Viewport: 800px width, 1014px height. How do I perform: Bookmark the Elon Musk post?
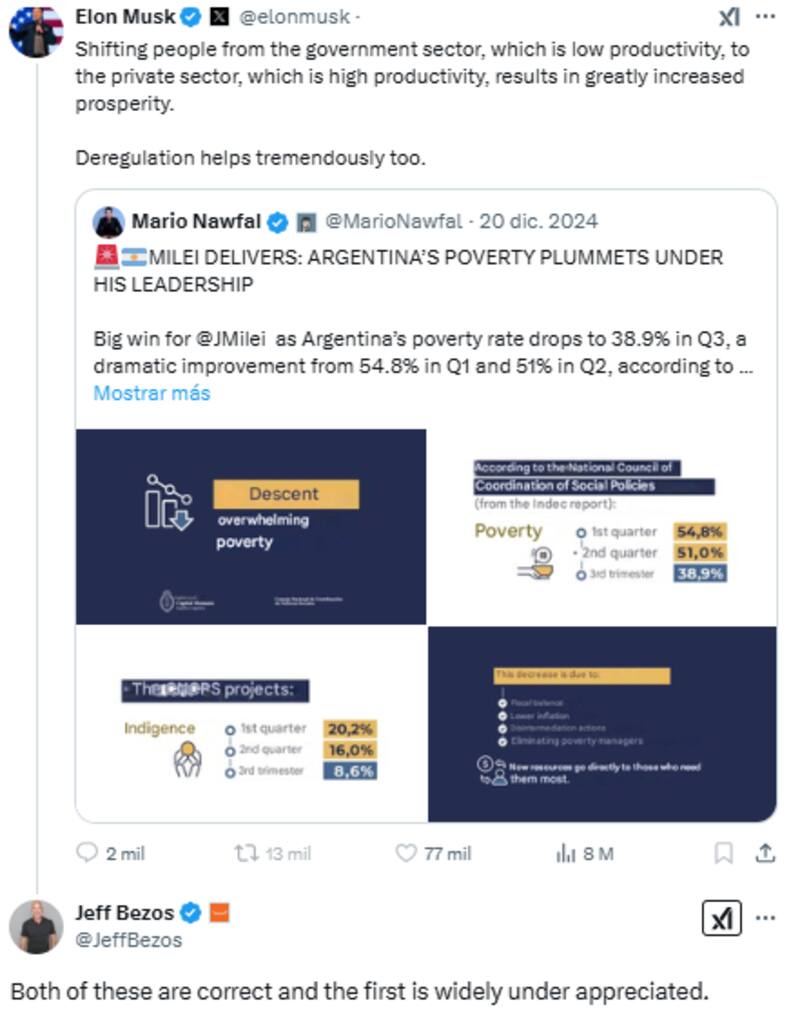(723, 853)
